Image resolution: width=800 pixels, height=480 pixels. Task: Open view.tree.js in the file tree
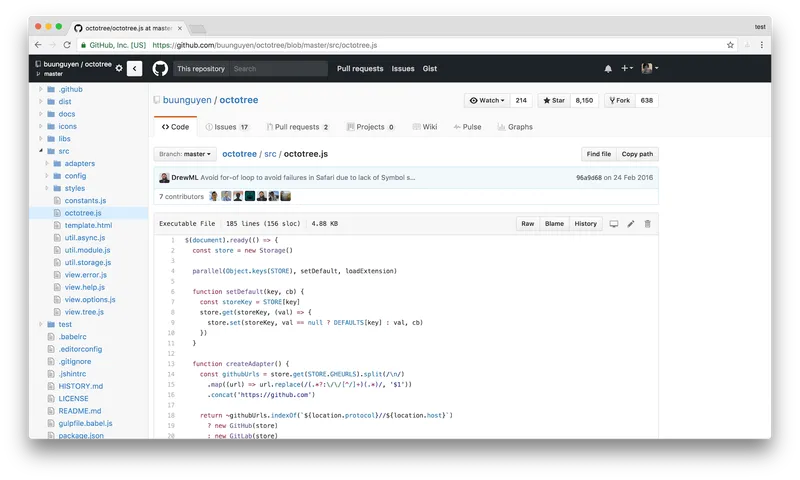84,312
